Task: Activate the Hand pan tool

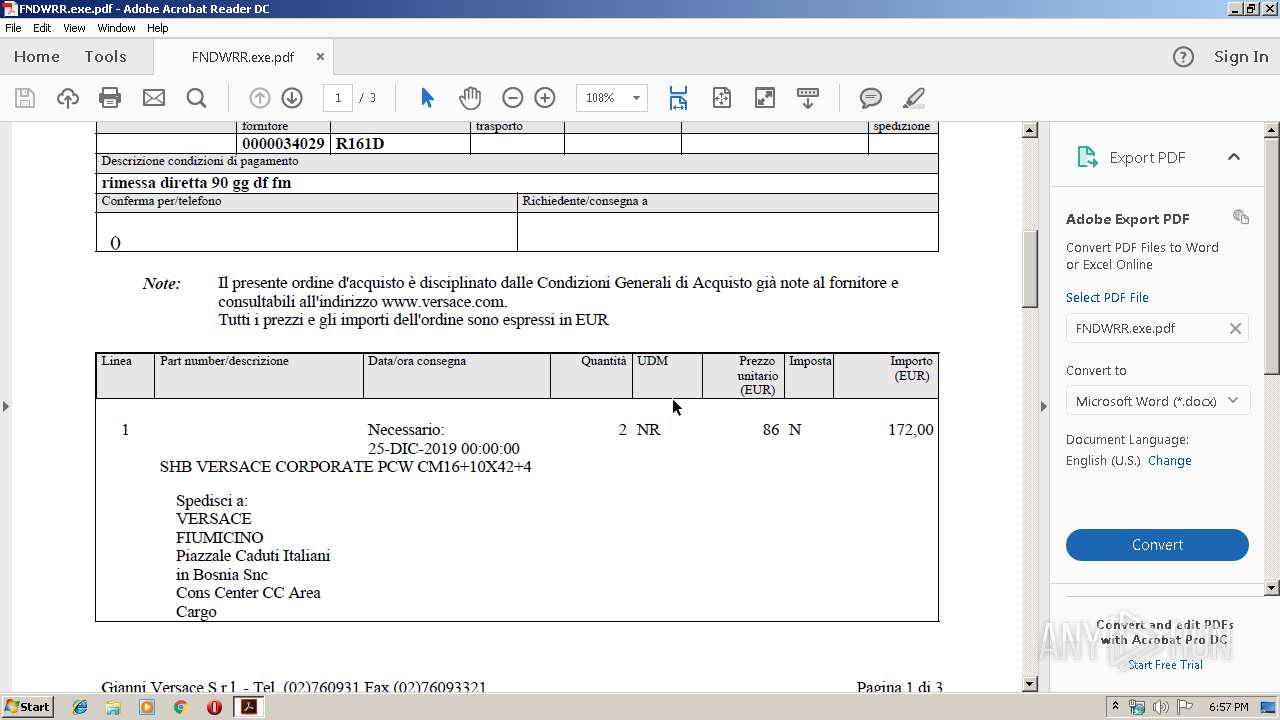Action: point(470,97)
